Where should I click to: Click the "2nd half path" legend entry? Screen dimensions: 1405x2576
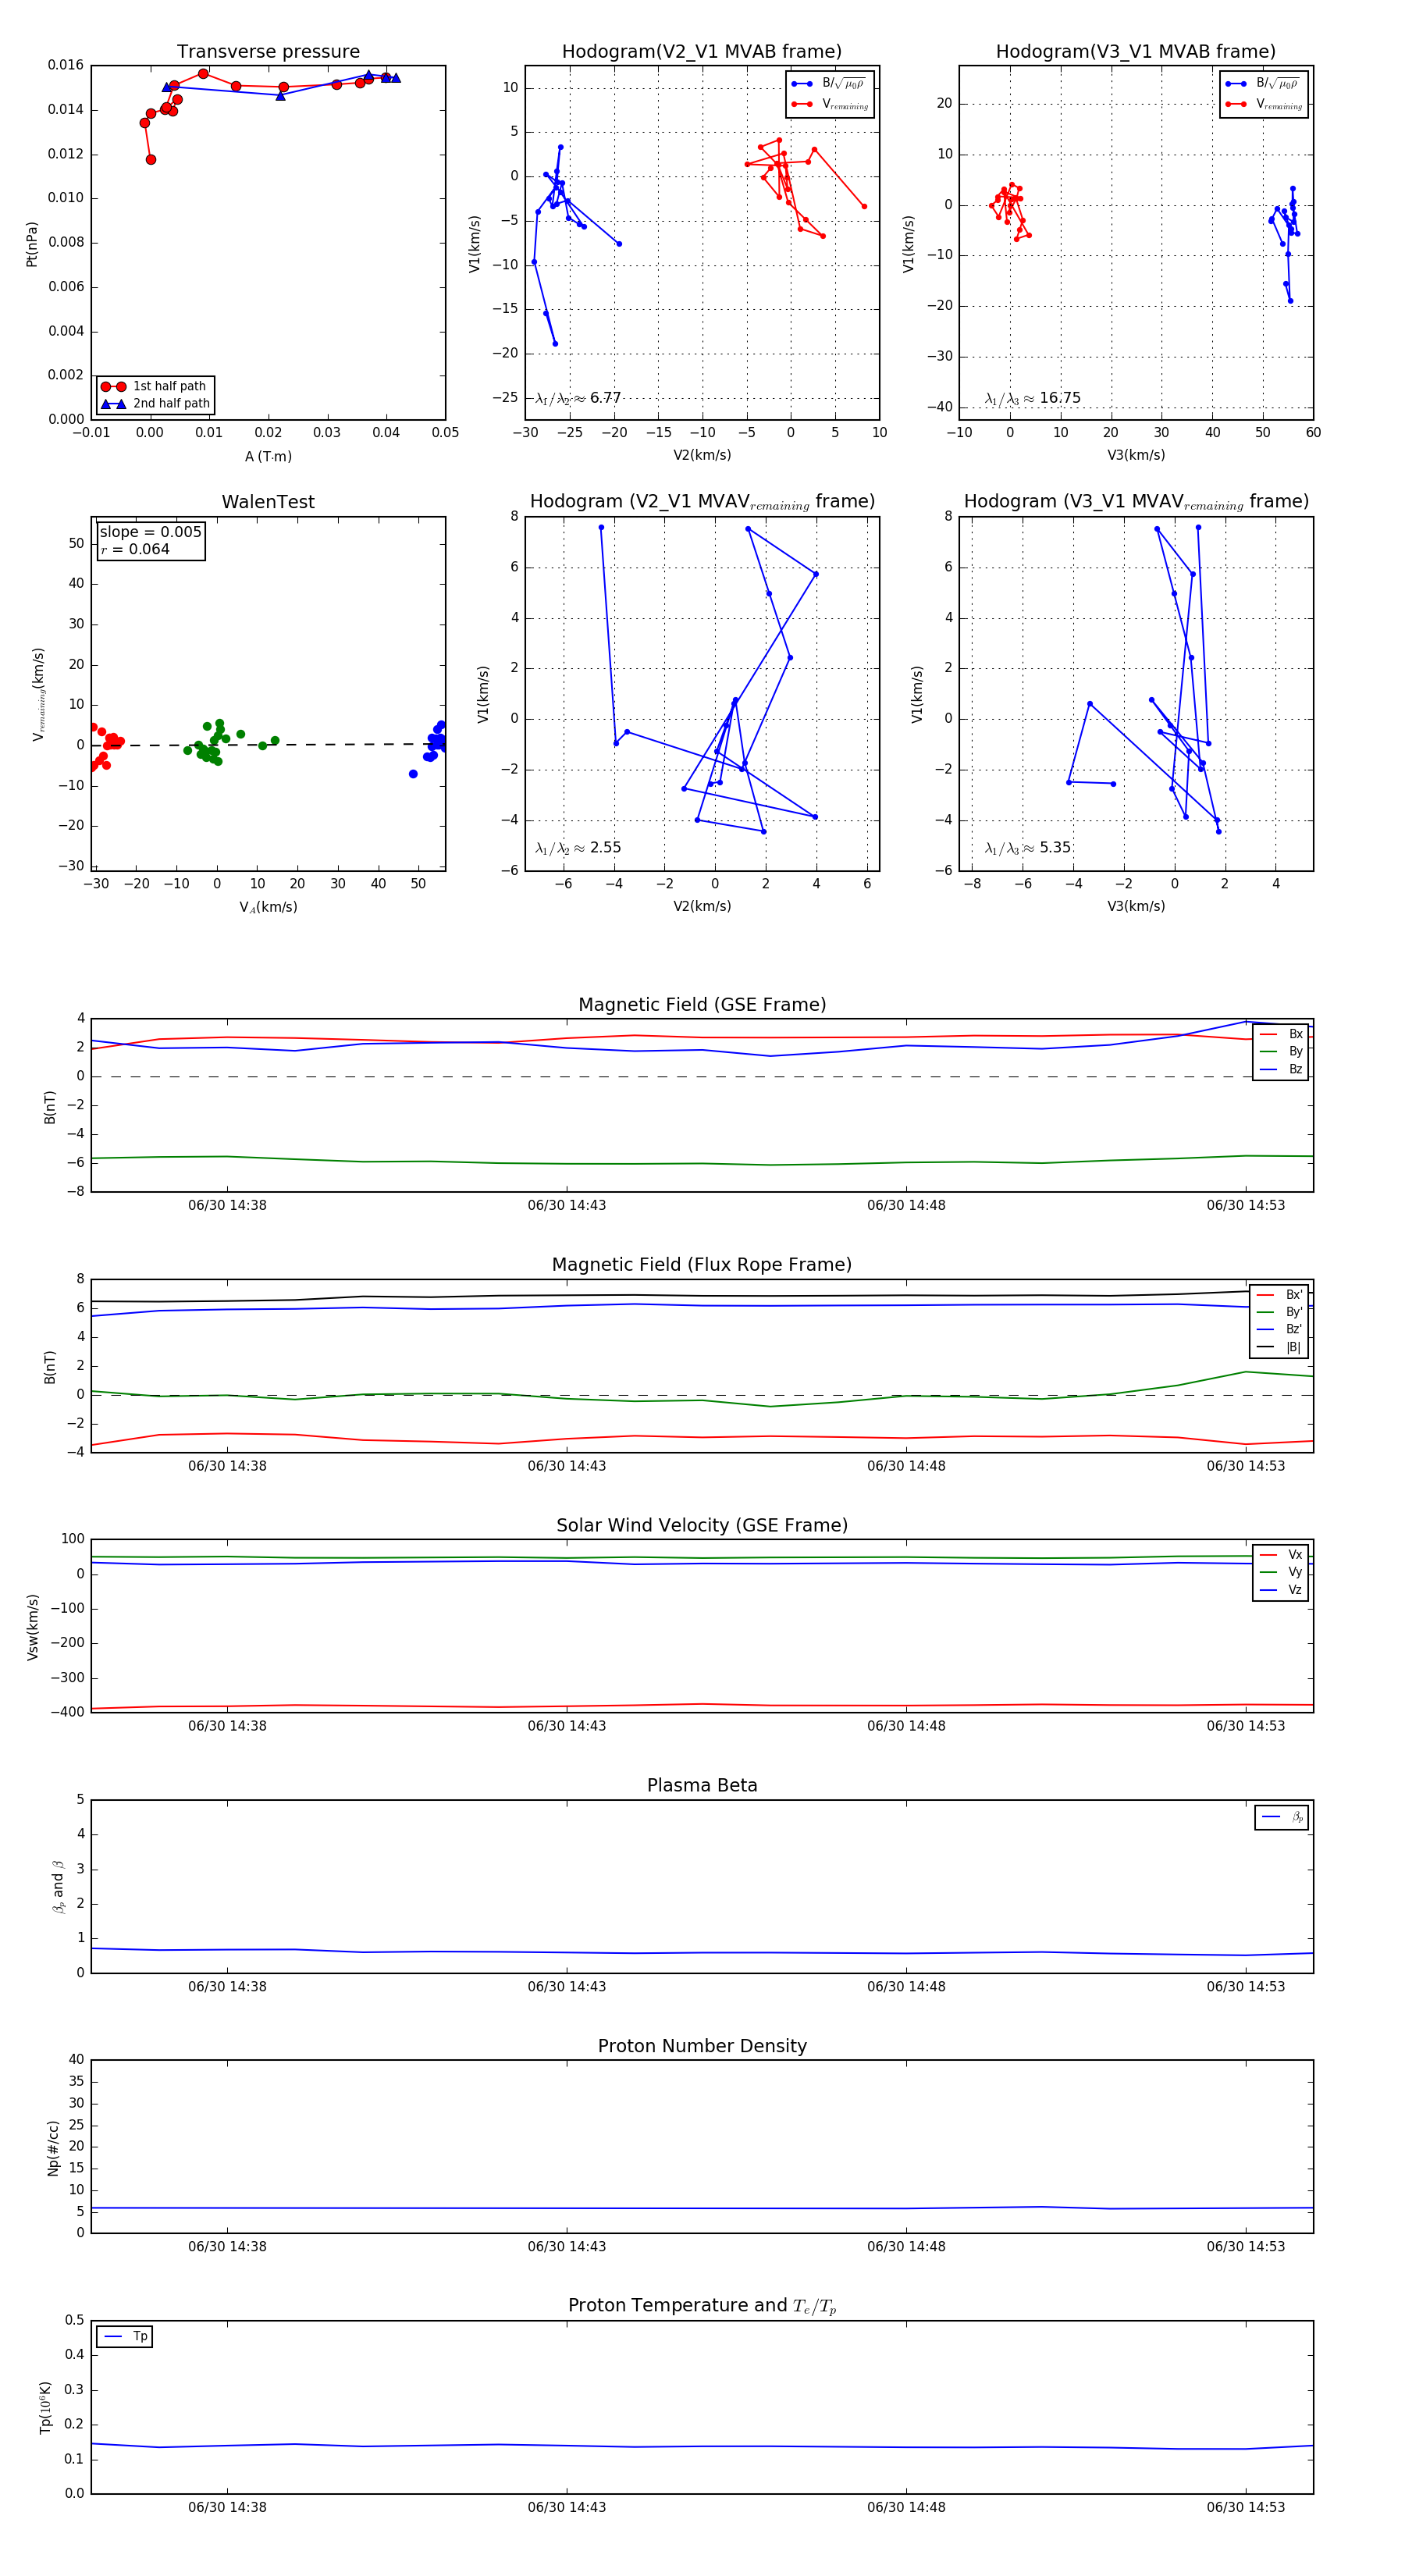pos(155,404)
